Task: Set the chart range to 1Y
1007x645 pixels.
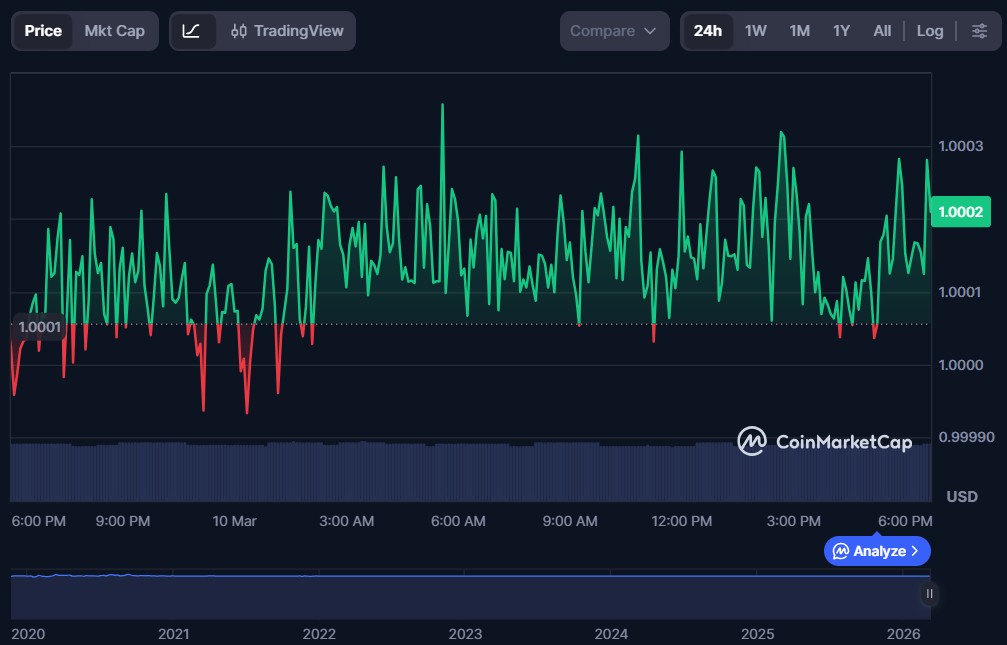Action: (x=841, y=31)
